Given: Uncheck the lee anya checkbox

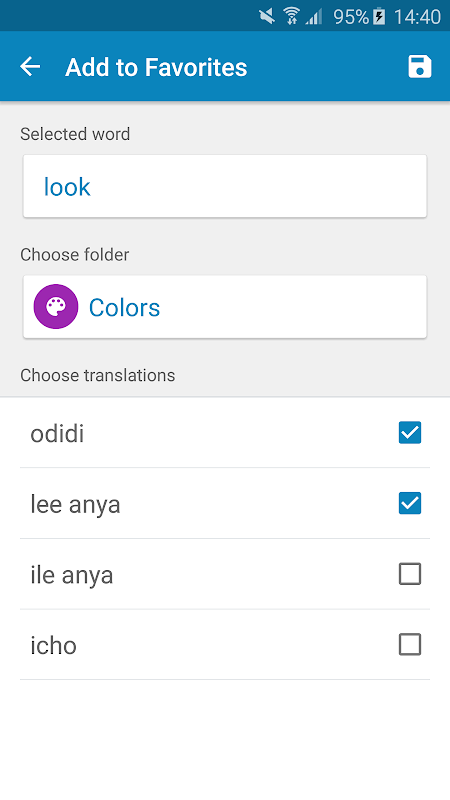Looking at the screenshot, I should (410, 503).
